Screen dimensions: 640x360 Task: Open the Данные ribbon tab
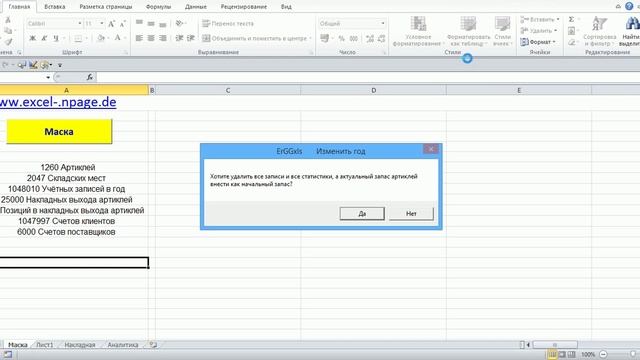(196, 7)
